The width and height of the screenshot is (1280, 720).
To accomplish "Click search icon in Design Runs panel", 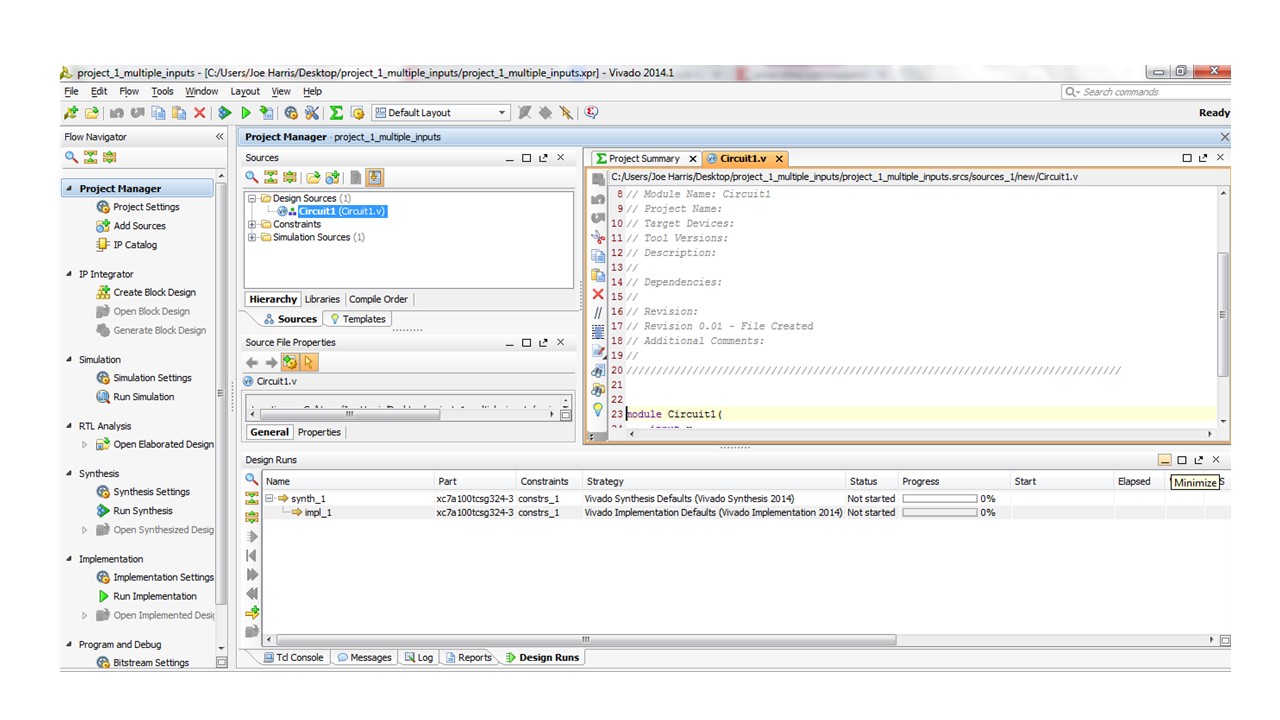I will coord(252,480).
